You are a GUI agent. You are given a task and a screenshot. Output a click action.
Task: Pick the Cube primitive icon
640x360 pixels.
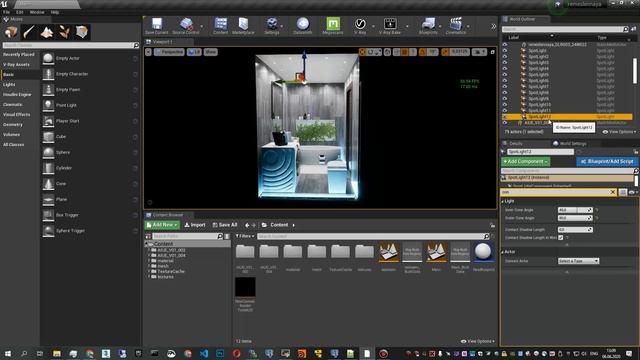click(x=48, y=137)
